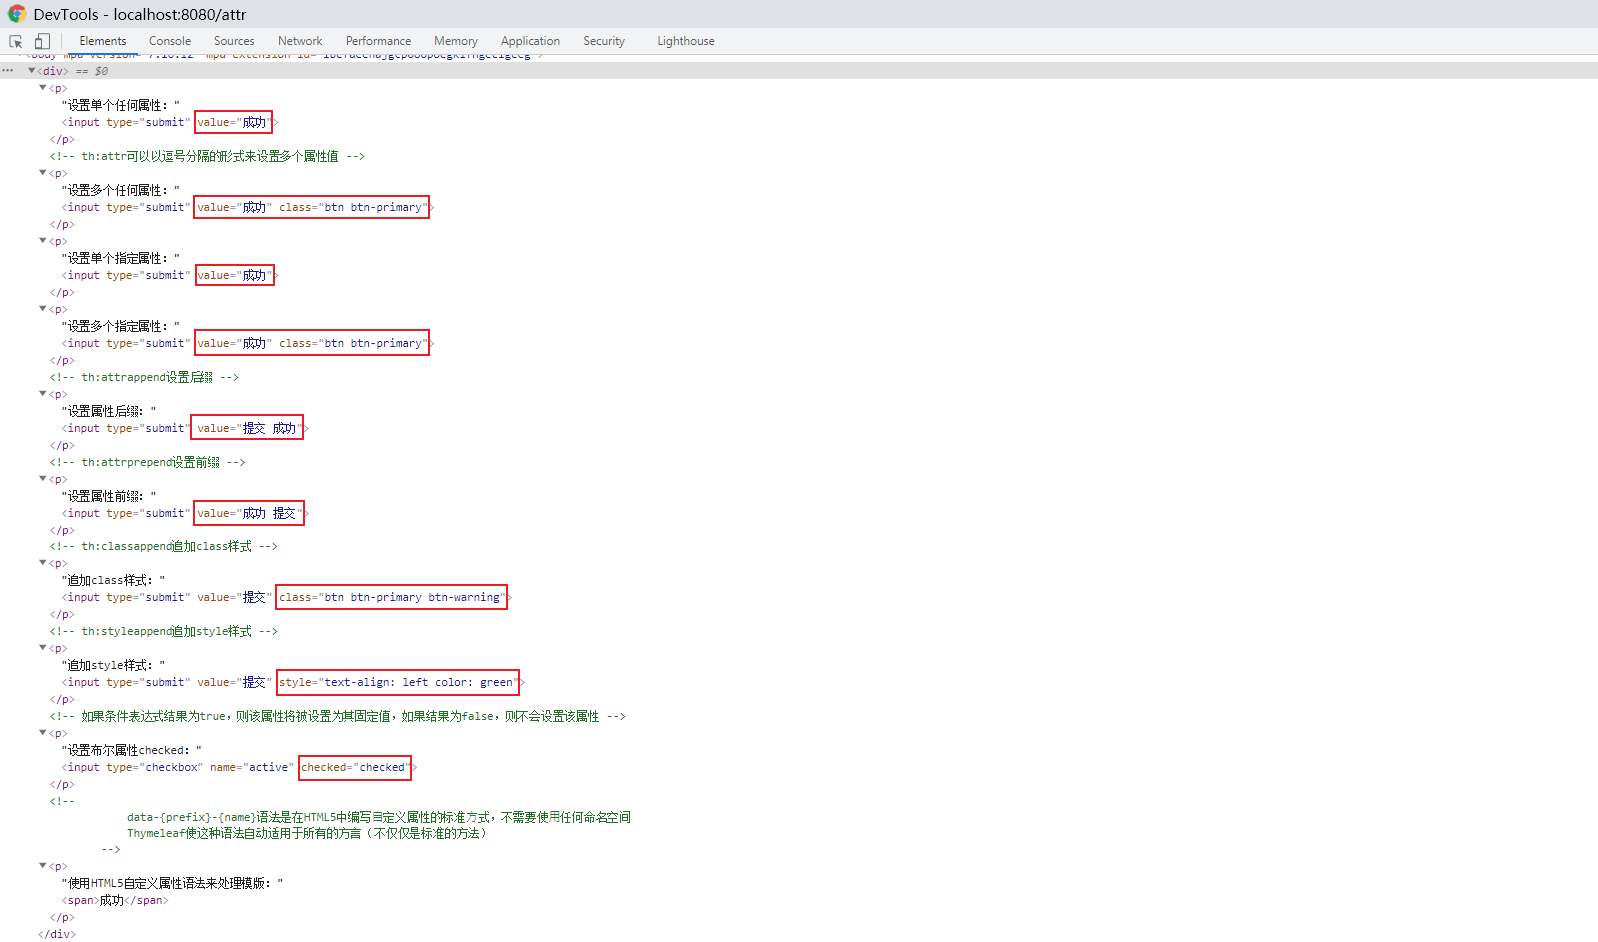Select the text node "设置单个指定属性："
This screenshot has width=1598, height=942.
point(121,258)
